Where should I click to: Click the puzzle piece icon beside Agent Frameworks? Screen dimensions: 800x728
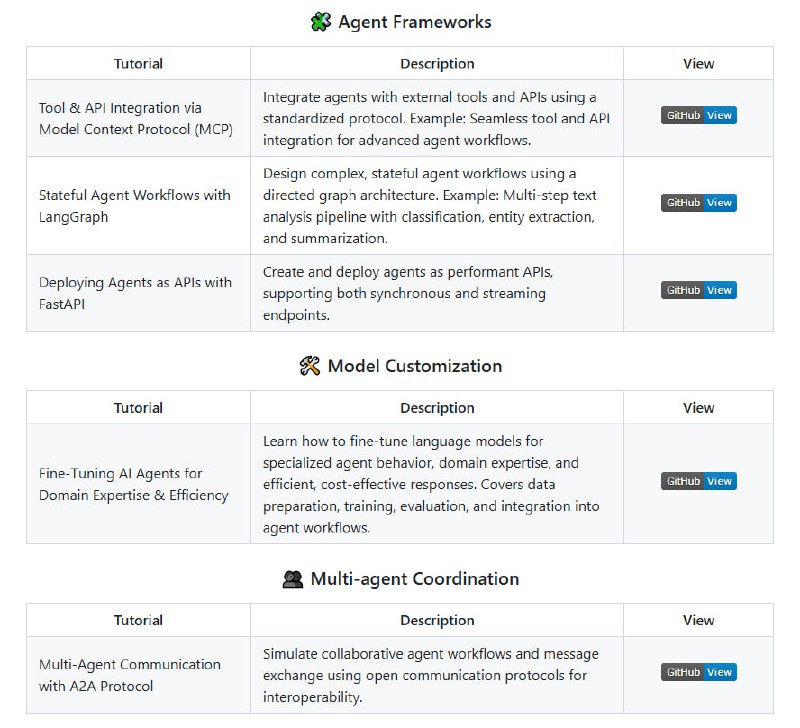click(x=320, y=22)
